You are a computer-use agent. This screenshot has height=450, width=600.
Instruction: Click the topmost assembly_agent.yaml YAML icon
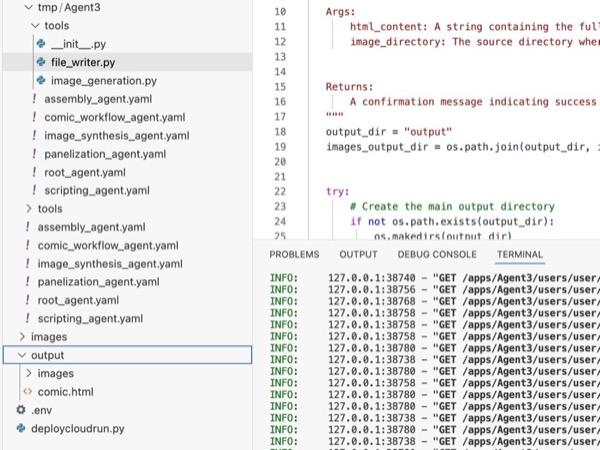coord(34,99)
